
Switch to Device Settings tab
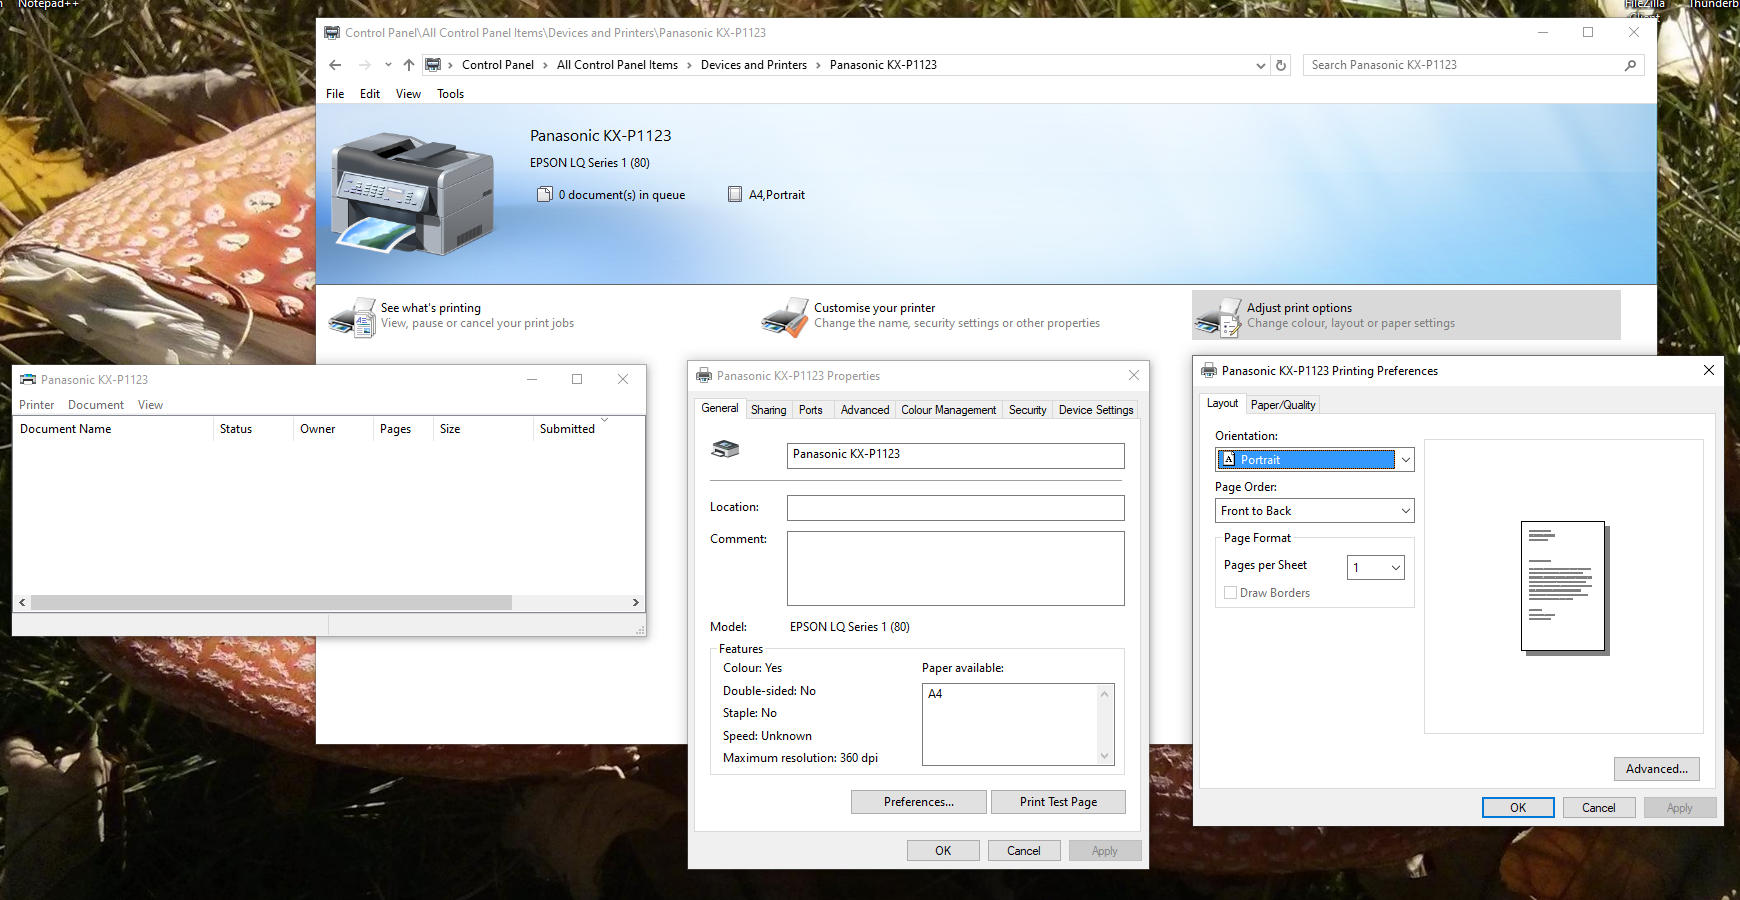pyautogui.click(x=1096, y=410)
